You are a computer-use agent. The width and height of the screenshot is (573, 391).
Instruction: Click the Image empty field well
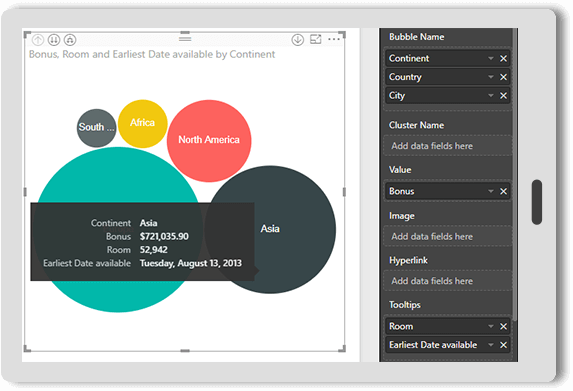point(447,236)
